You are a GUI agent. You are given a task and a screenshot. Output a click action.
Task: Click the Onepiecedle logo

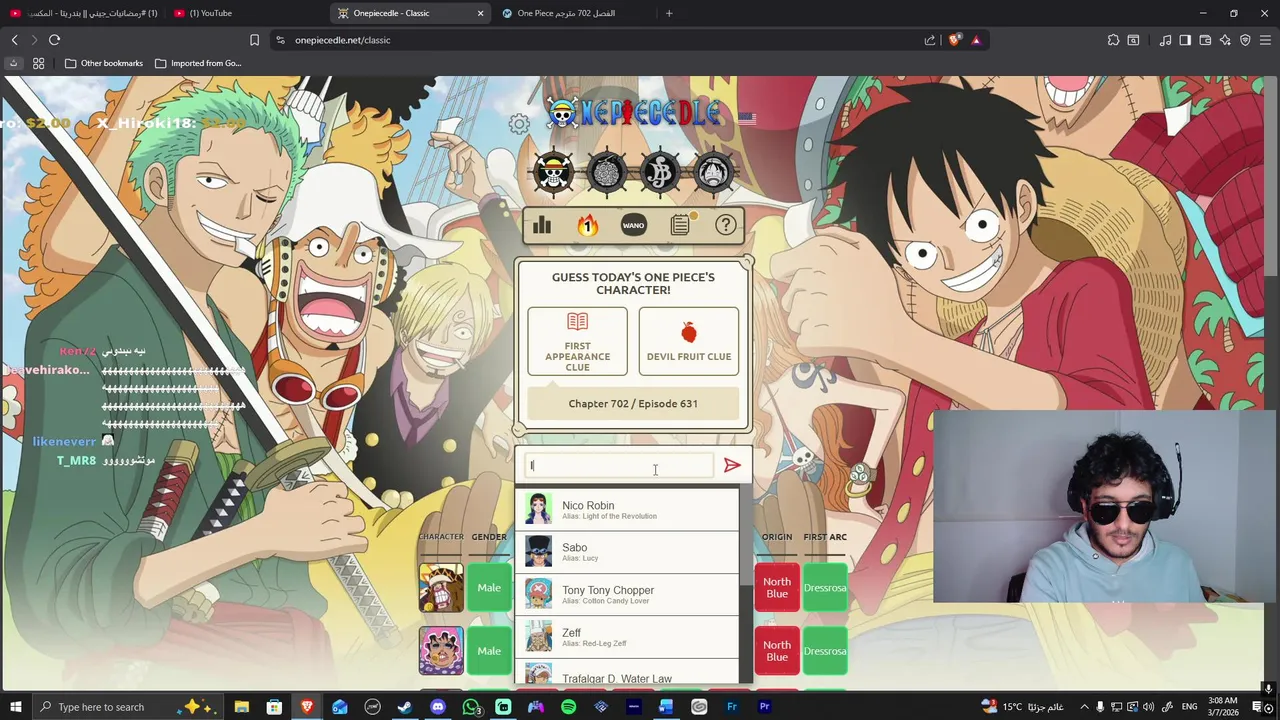click(x=634, y=112)
